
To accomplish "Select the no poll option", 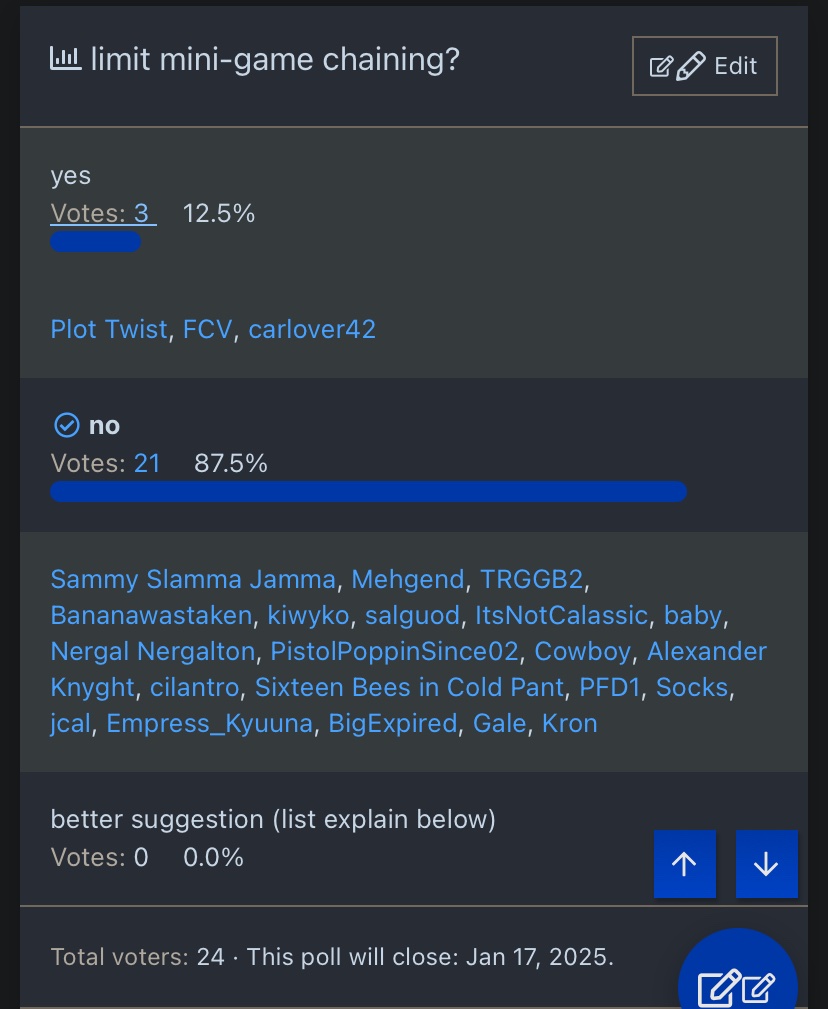I will click(104, 426).
